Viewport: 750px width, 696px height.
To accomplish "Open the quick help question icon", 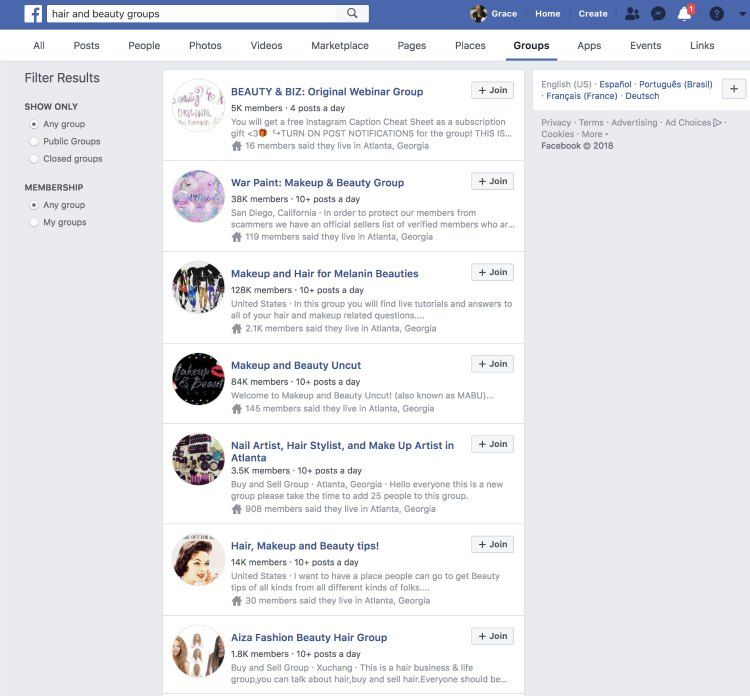I will click(716, 14).
